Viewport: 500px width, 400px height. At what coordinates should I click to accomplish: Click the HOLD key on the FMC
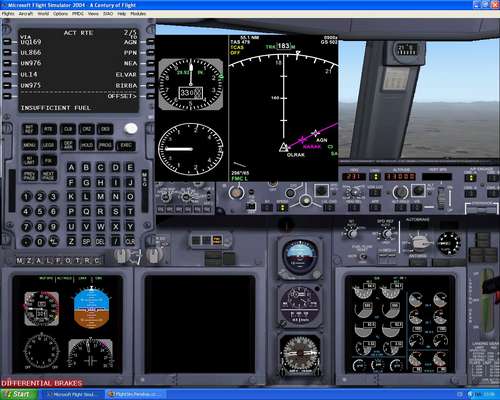[86, 145]
